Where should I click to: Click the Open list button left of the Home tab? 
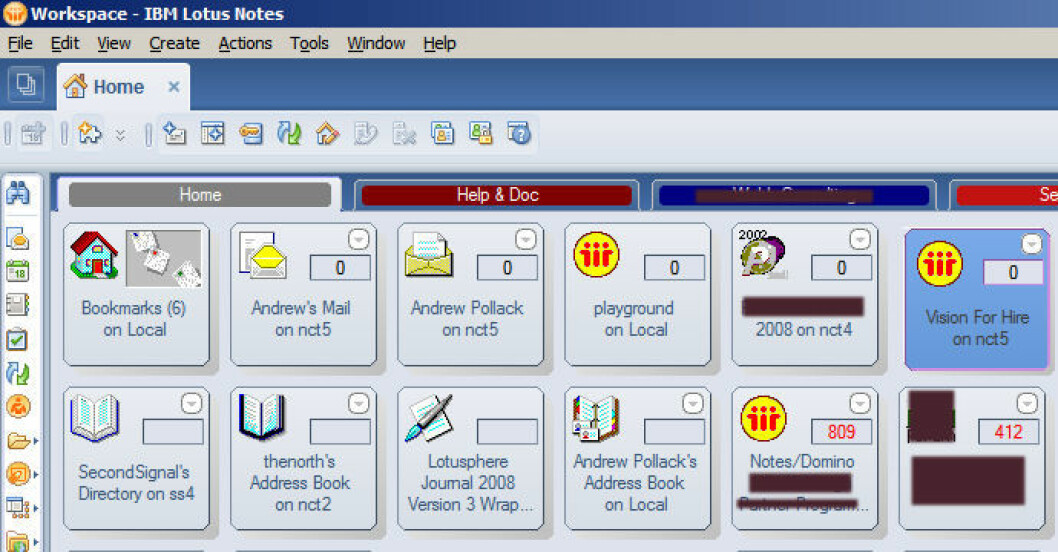[26, 85]
